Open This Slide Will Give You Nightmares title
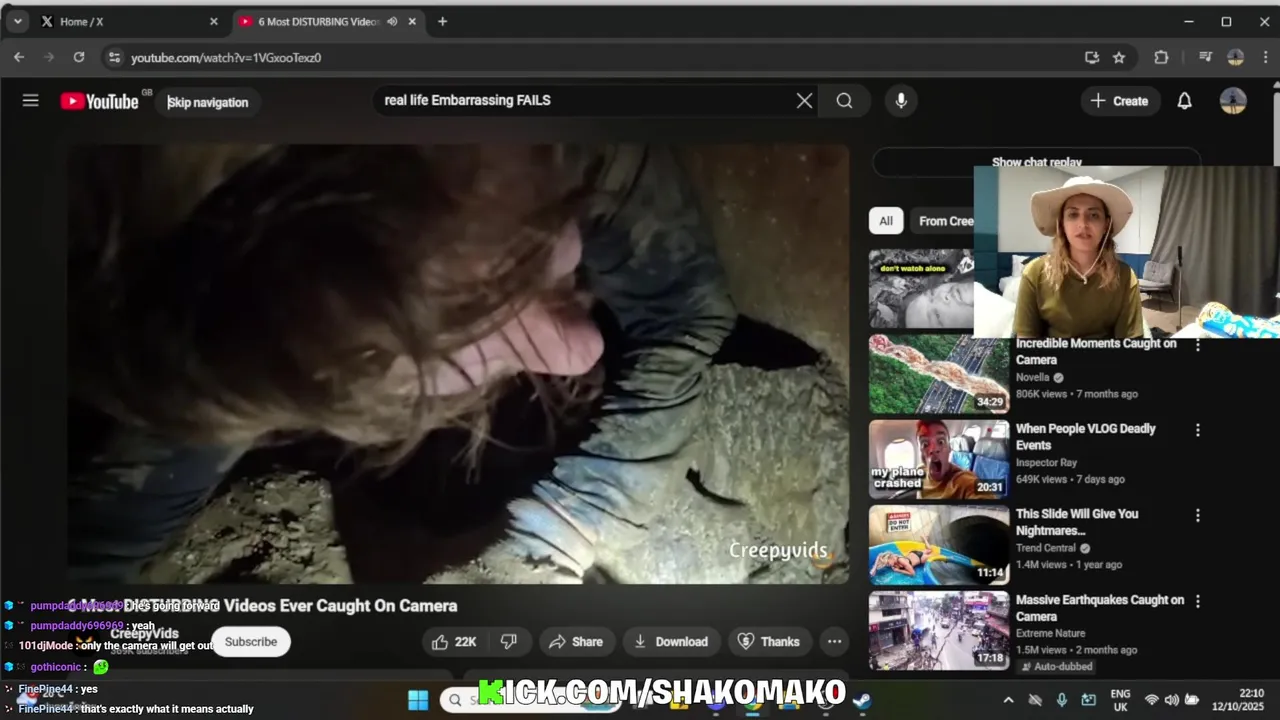This screenshot has height=720, width=1280. click(x=1077, y=522)
